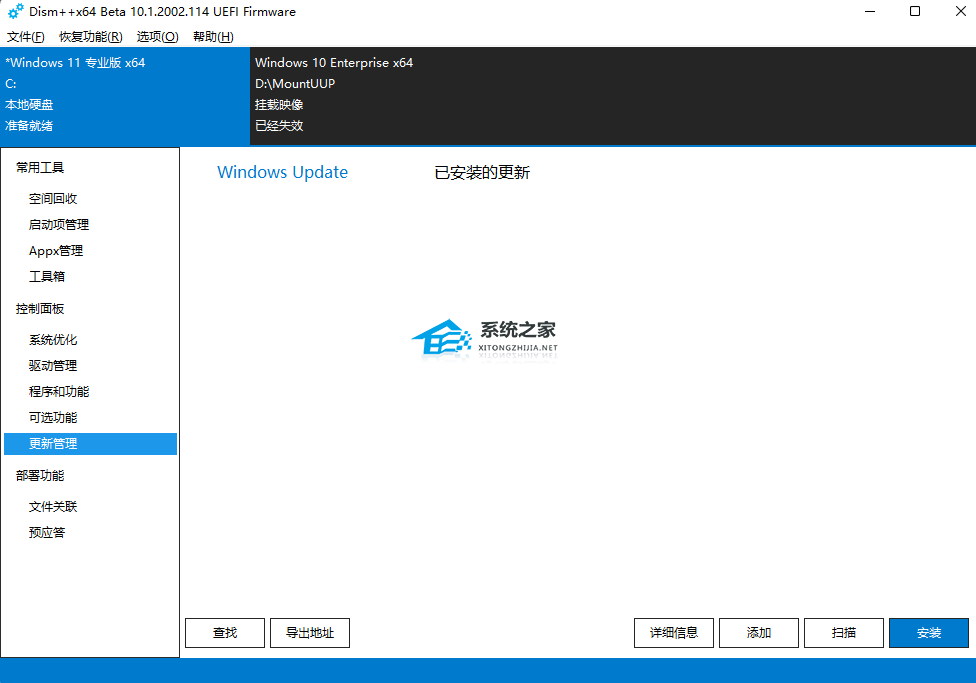Click the 挂载映像 label

[x=279, y=105]
